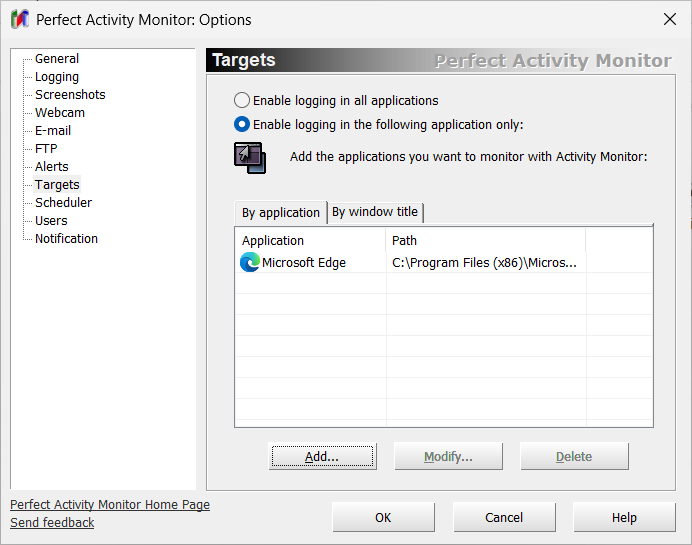This screenshot has height=545, width=692.
Task: Click the Add... button
Action: tap(322, 457)
